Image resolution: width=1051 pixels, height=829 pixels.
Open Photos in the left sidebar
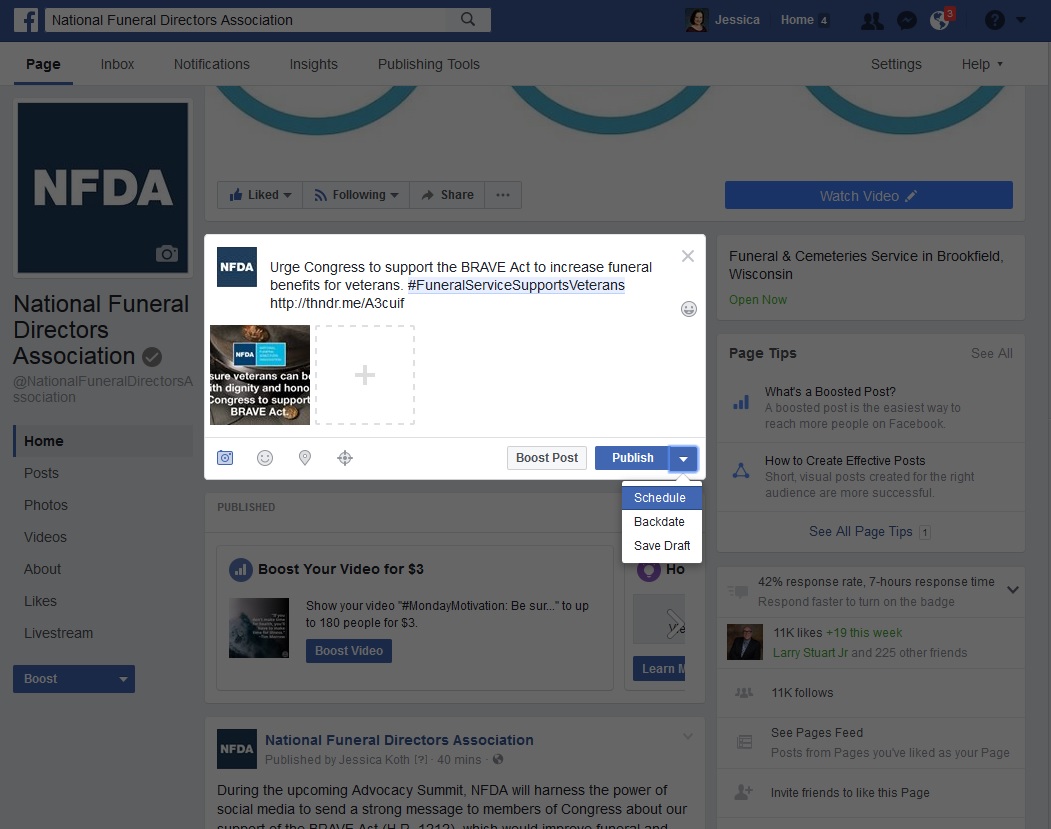click(46, 505)
